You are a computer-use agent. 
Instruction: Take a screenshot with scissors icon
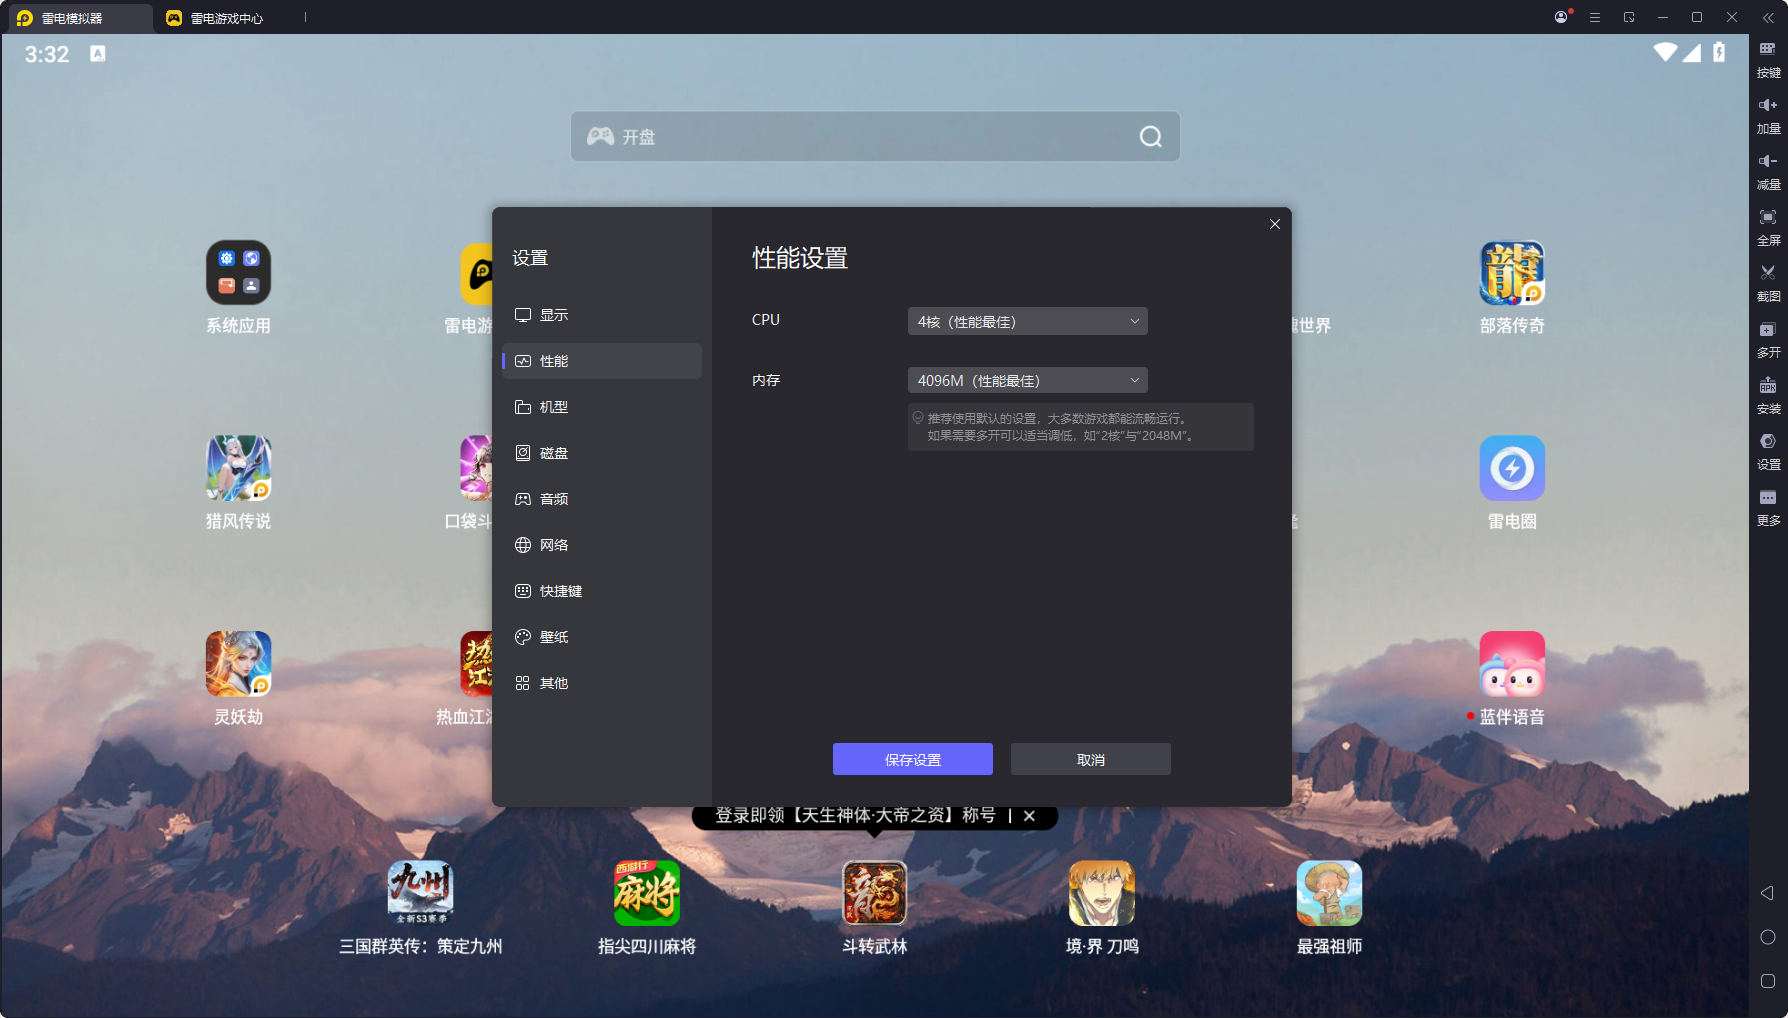[x=1767, y=274]
